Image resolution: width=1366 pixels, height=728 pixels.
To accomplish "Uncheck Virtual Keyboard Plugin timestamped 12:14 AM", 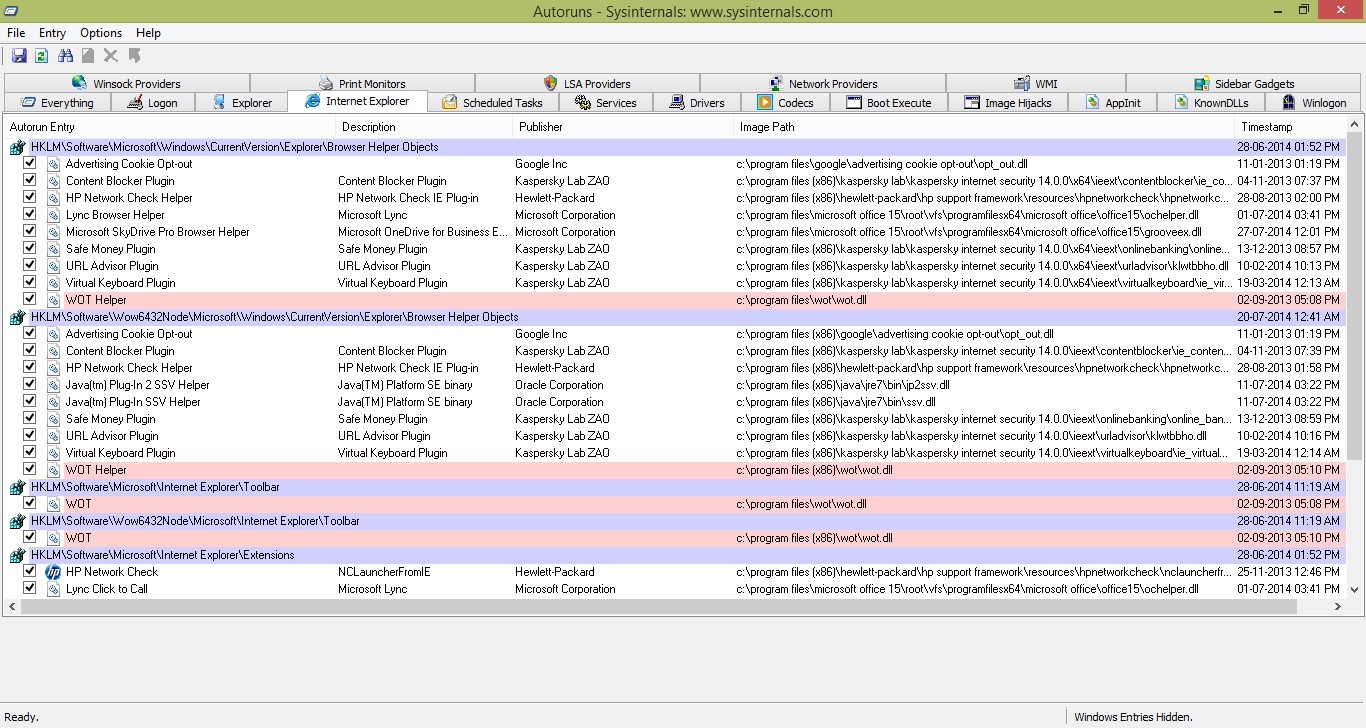I will point(30,452).
